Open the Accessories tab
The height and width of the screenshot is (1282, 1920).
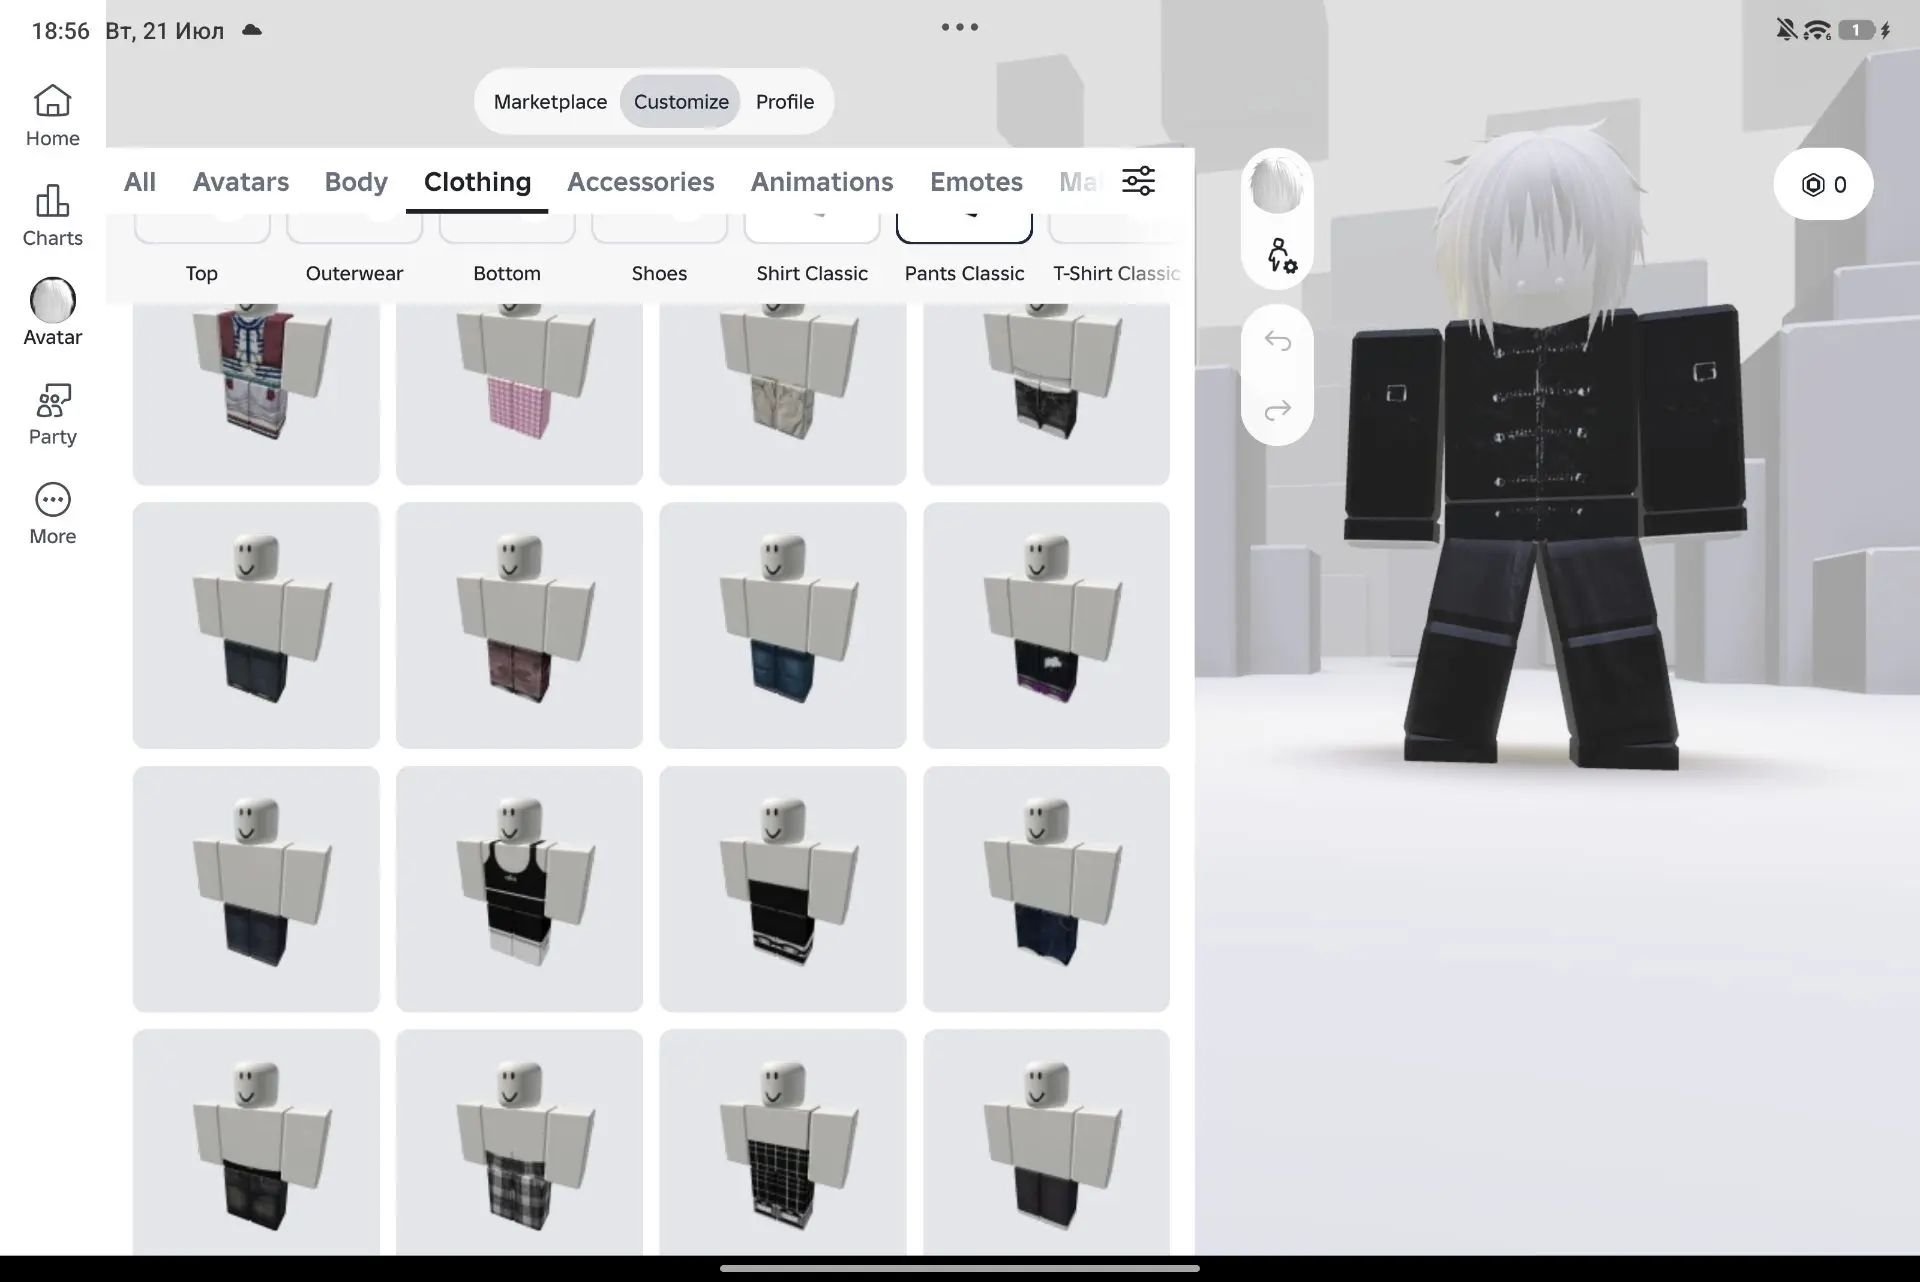coord(641,182)
